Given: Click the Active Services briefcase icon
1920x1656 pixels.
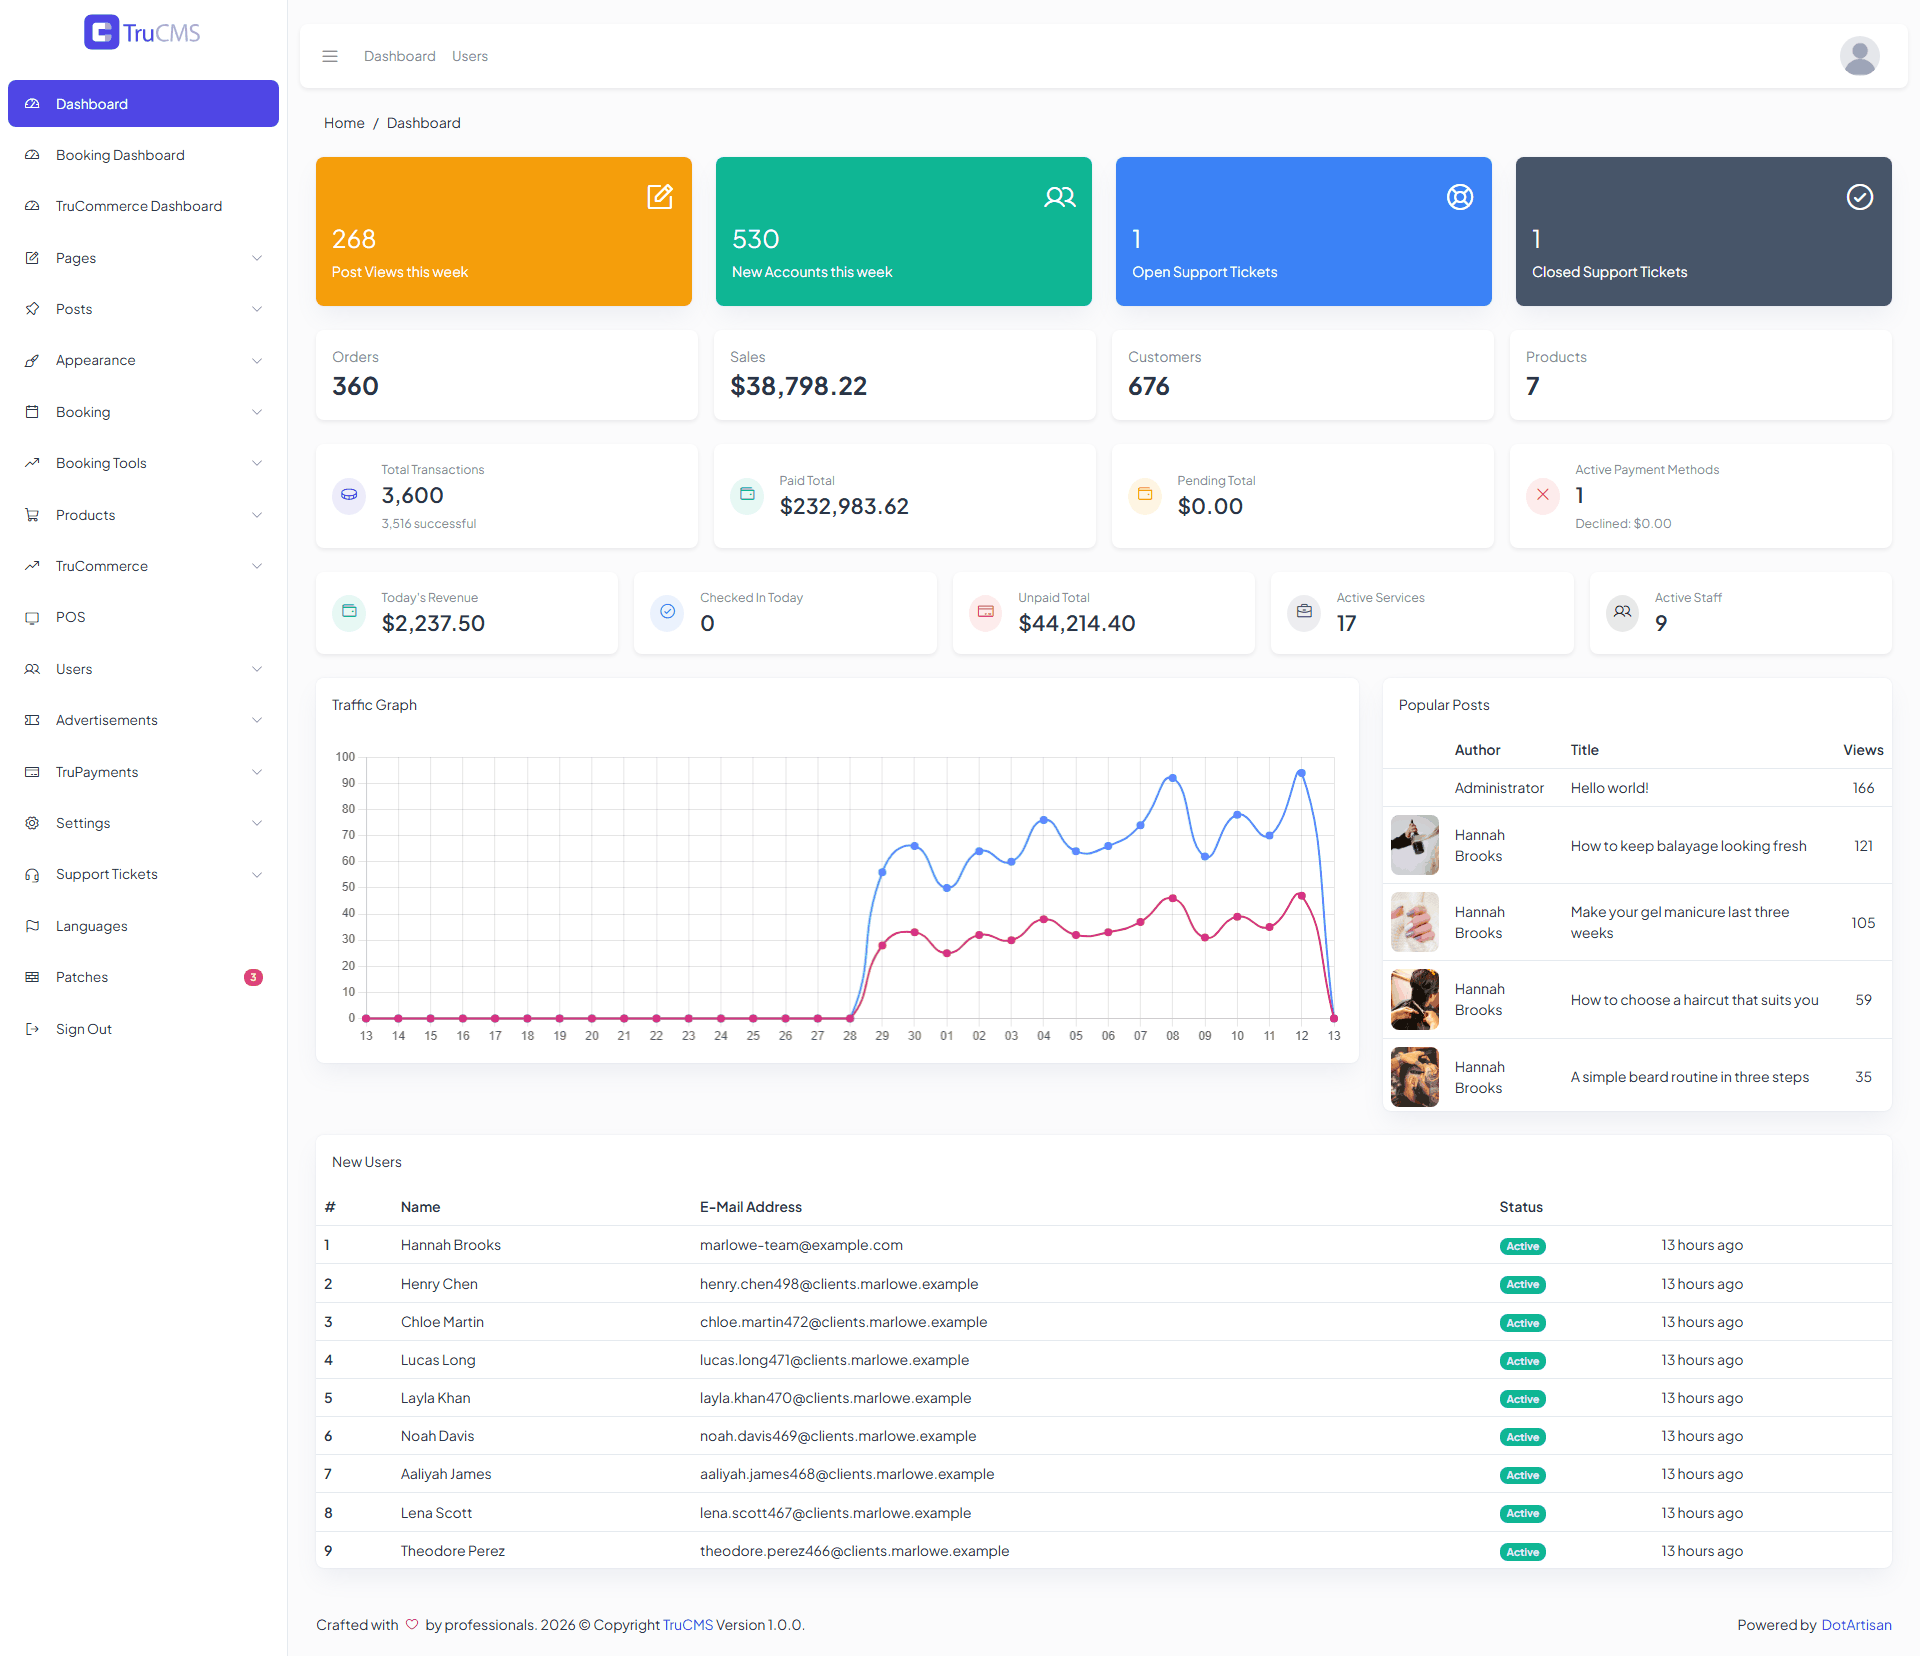Looking at the screenshot, I should point(1304,611).
